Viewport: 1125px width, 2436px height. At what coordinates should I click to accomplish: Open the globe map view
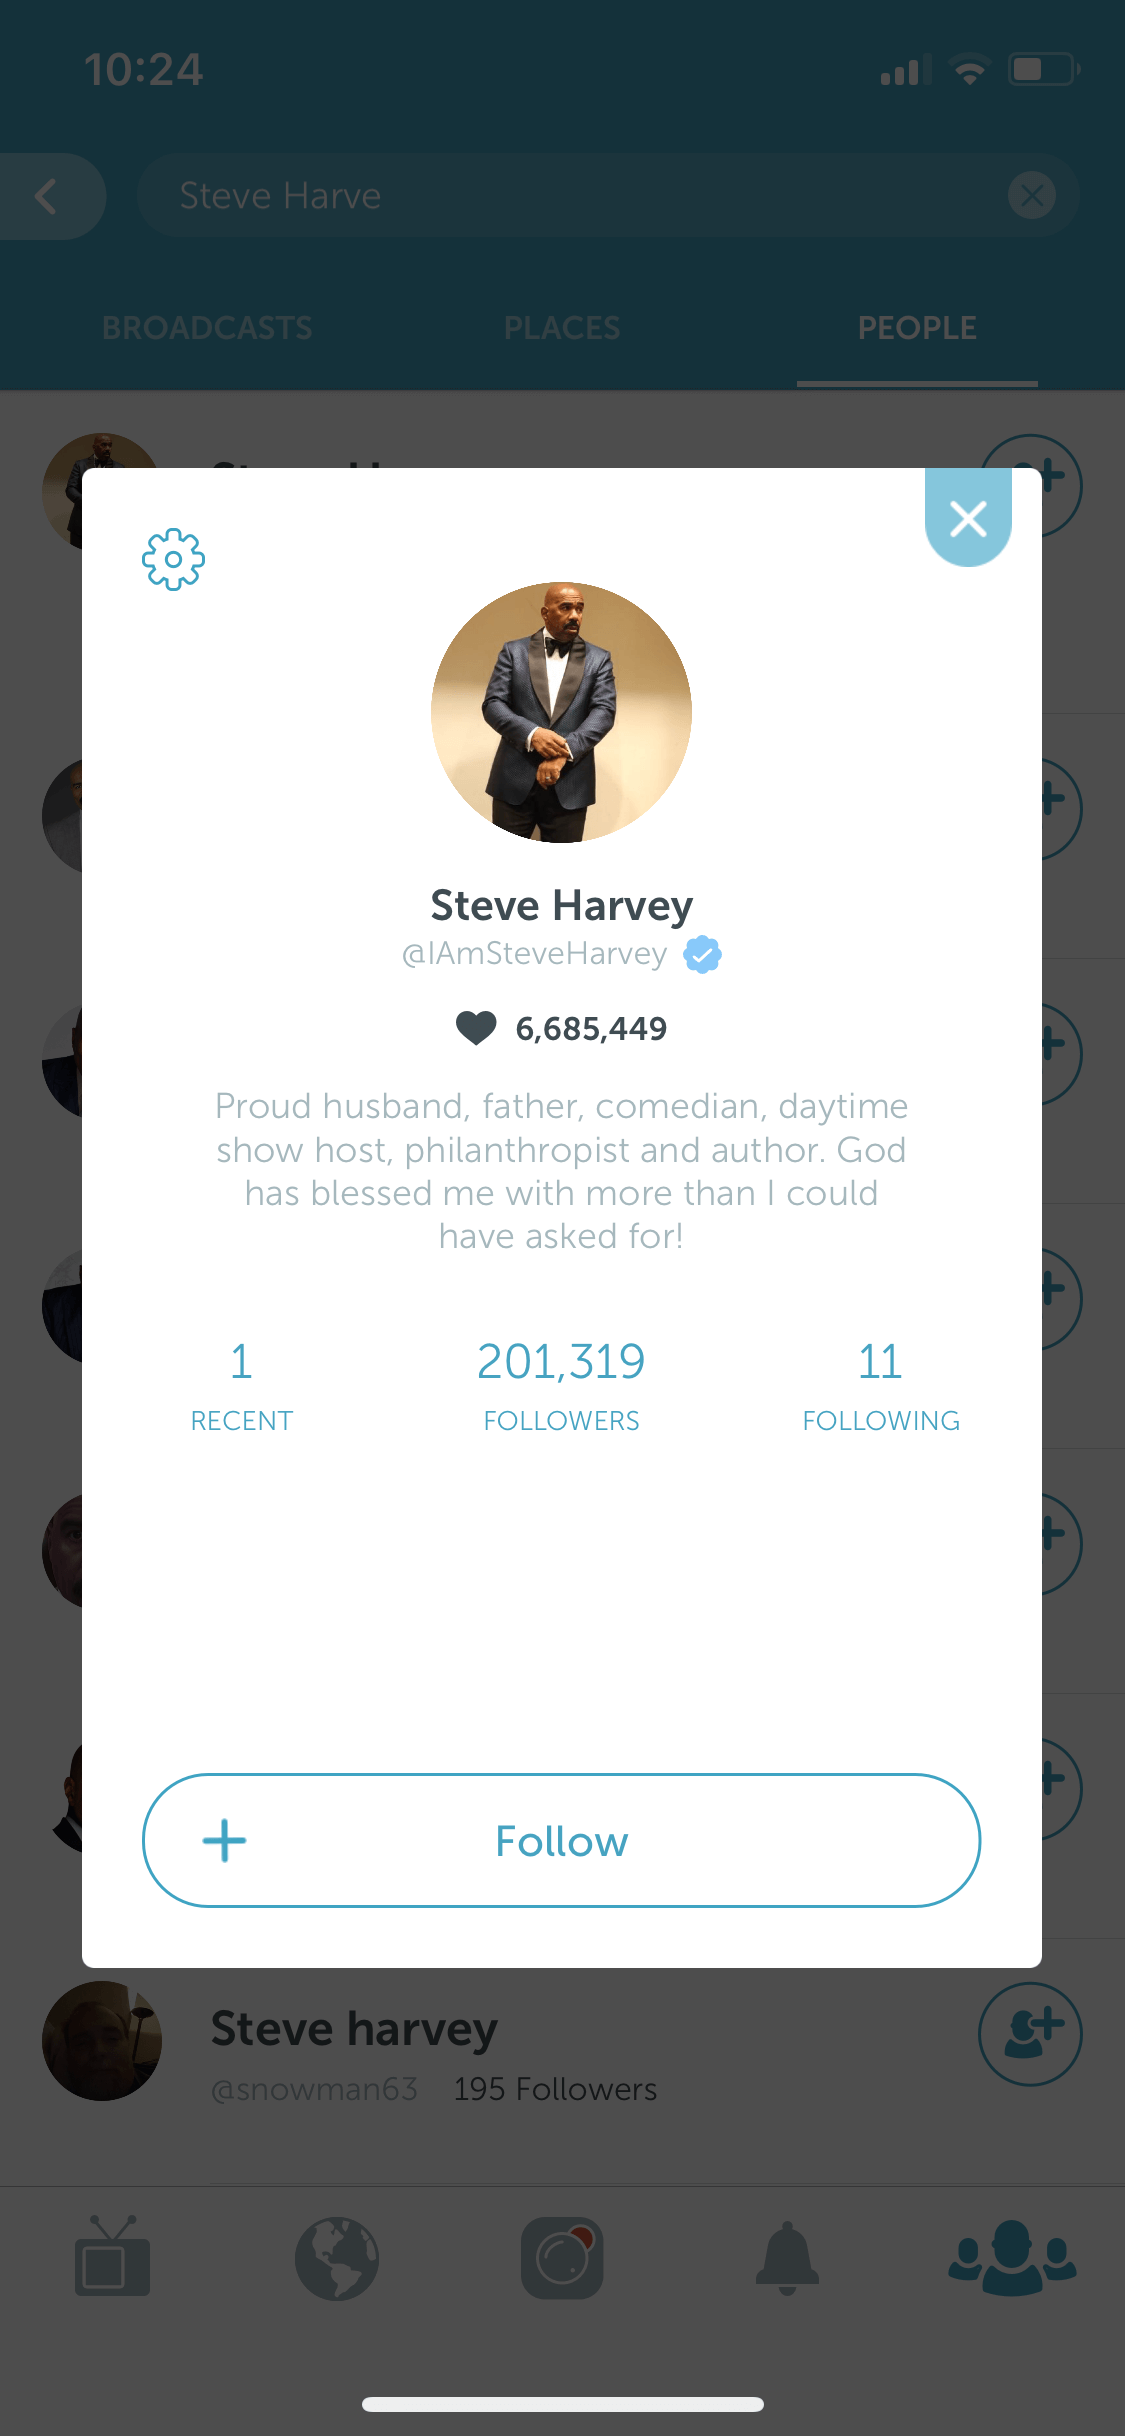[337, 2259]
